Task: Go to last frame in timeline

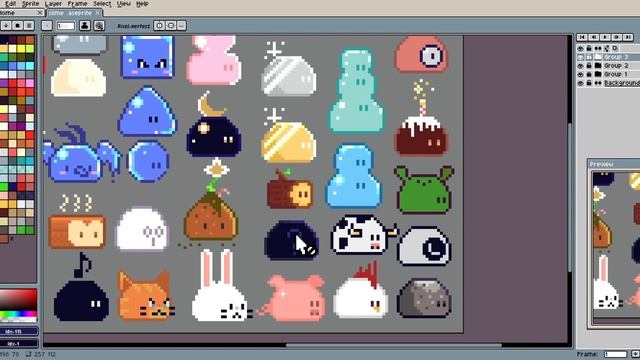Action: [x=628, y=37]
